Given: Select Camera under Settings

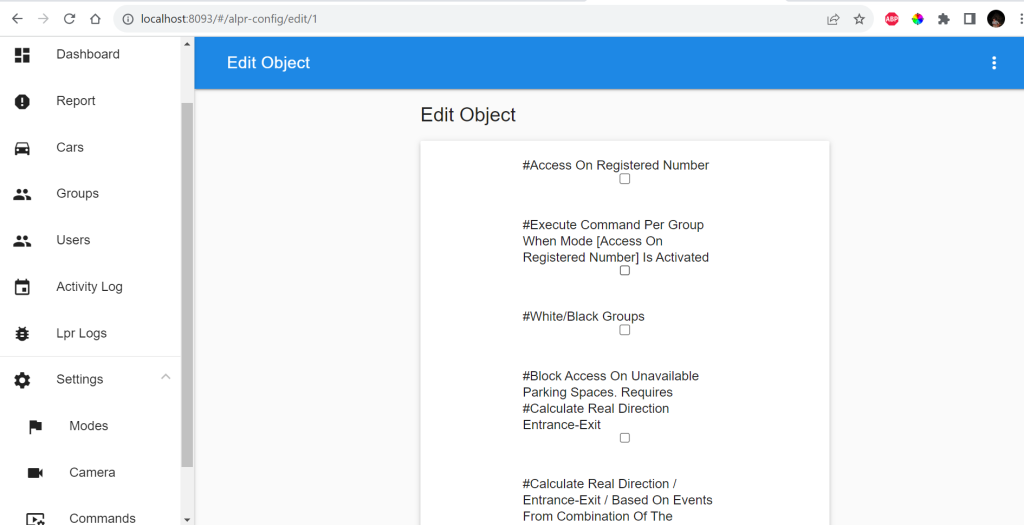Looking at the screenshot, I should pos(90,472).
